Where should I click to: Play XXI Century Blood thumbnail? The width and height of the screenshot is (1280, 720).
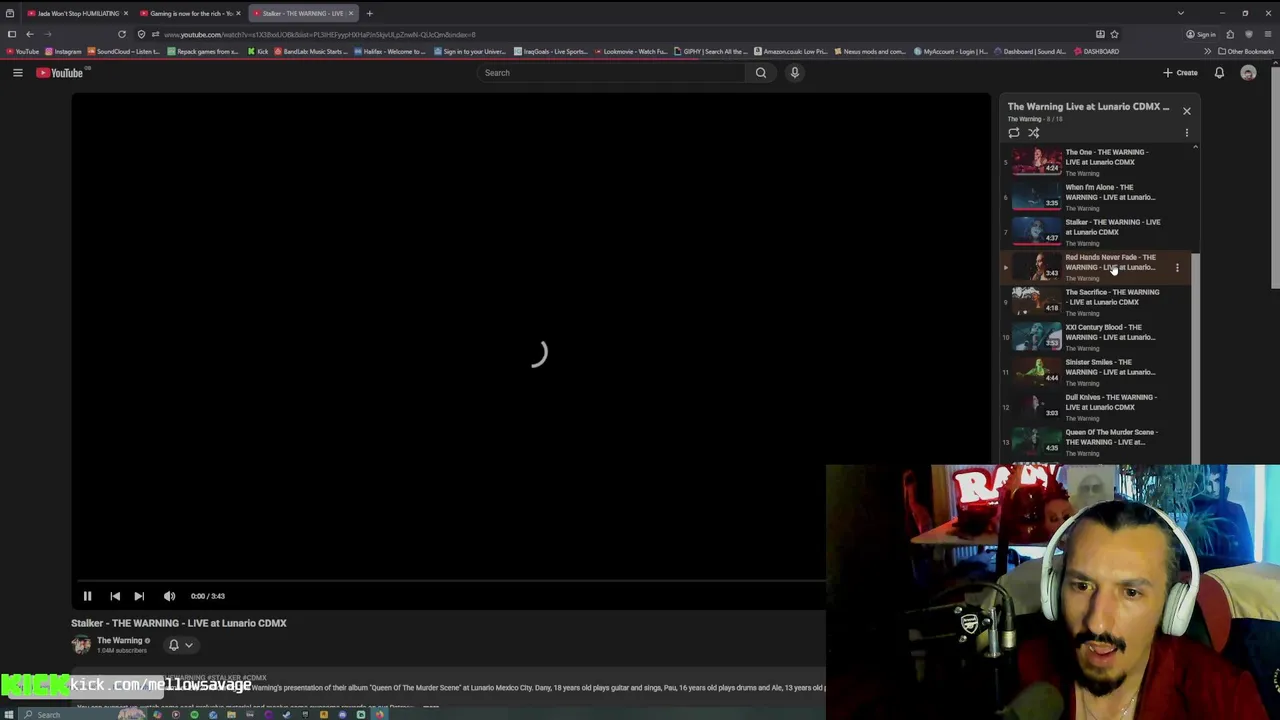pos(1037,337)
